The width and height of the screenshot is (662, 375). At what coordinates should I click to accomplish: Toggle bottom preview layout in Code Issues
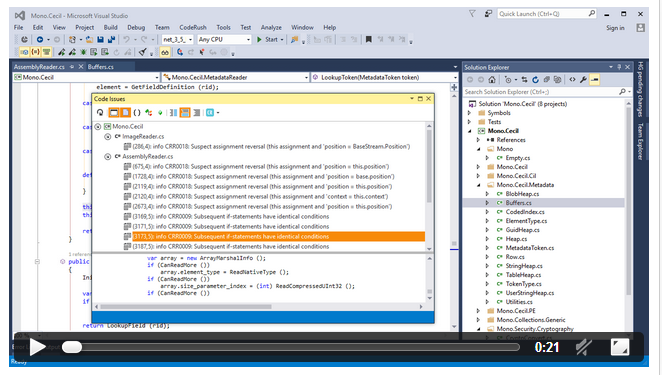pos(185,112)
